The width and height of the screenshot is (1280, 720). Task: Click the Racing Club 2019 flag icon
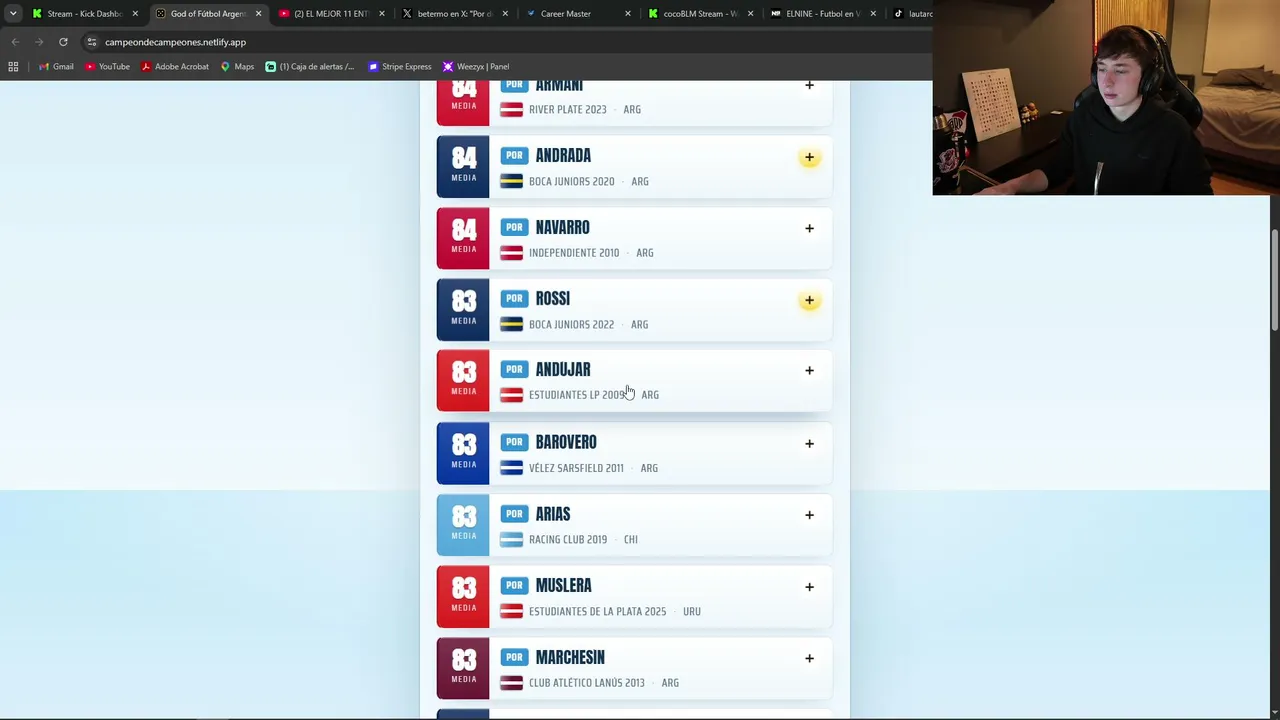511,539
